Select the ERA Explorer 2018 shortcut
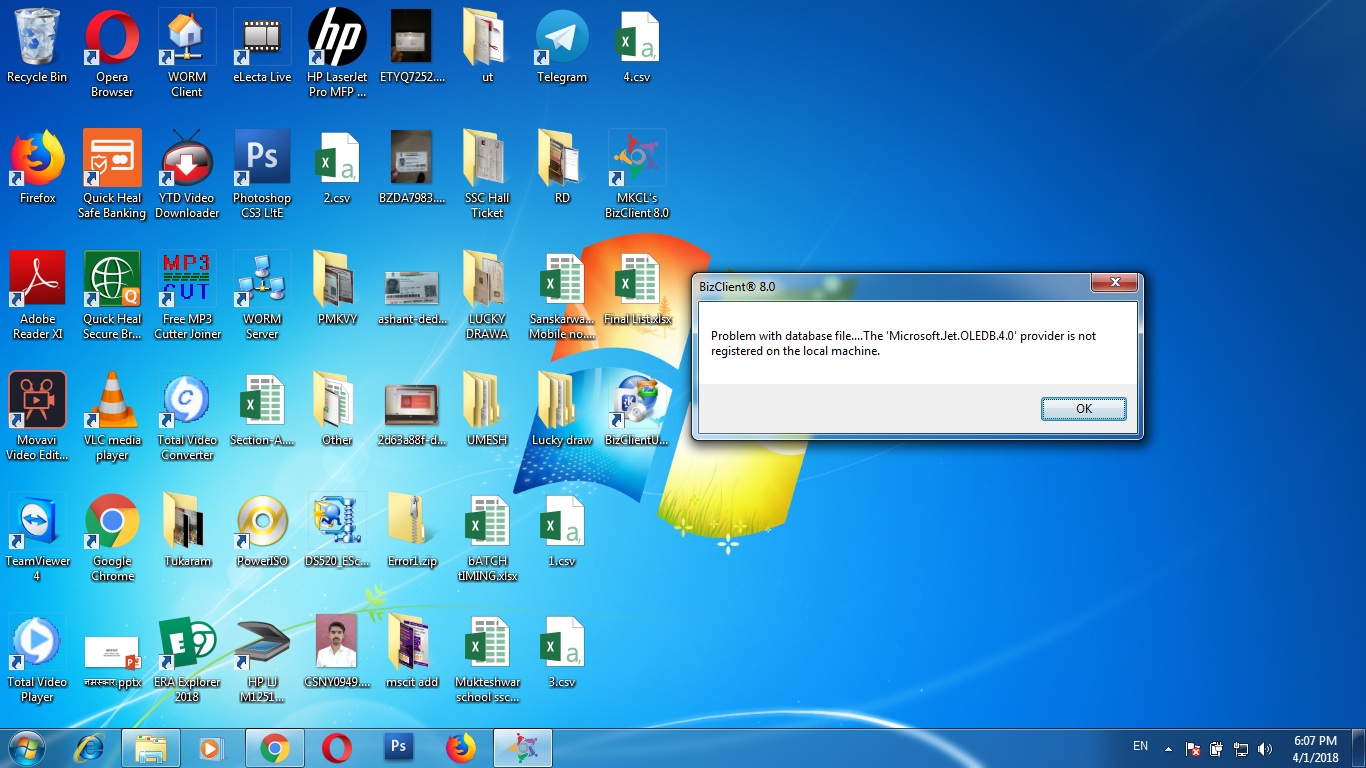1366x768 pixels. 187,659
